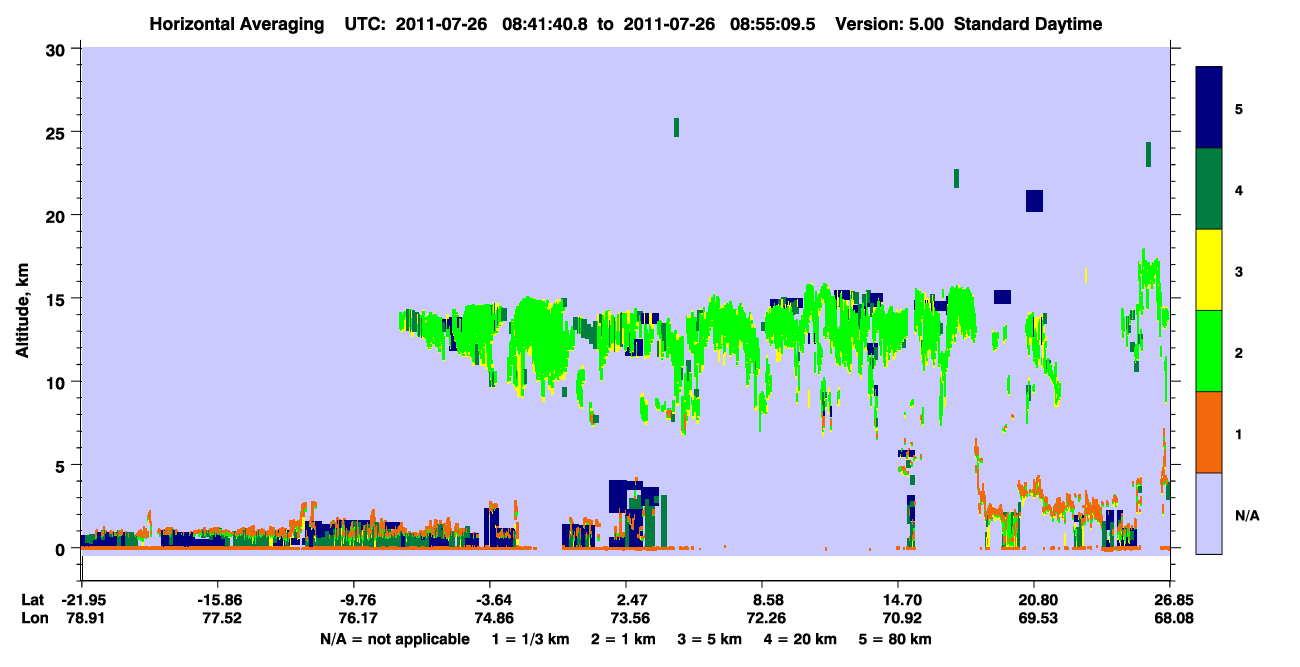The width and height of the screenshot is (1300, 667).
Task: Click longitude value 69.53
Action: (x=1036, y=618)
